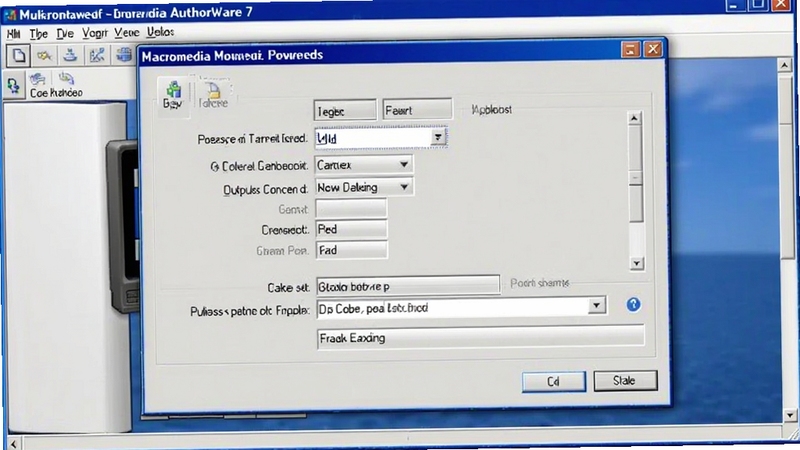Viewport: 800px width, 450px height.
Task: Click the second main toolbar icon beside new document
Action: coord(44,56)
